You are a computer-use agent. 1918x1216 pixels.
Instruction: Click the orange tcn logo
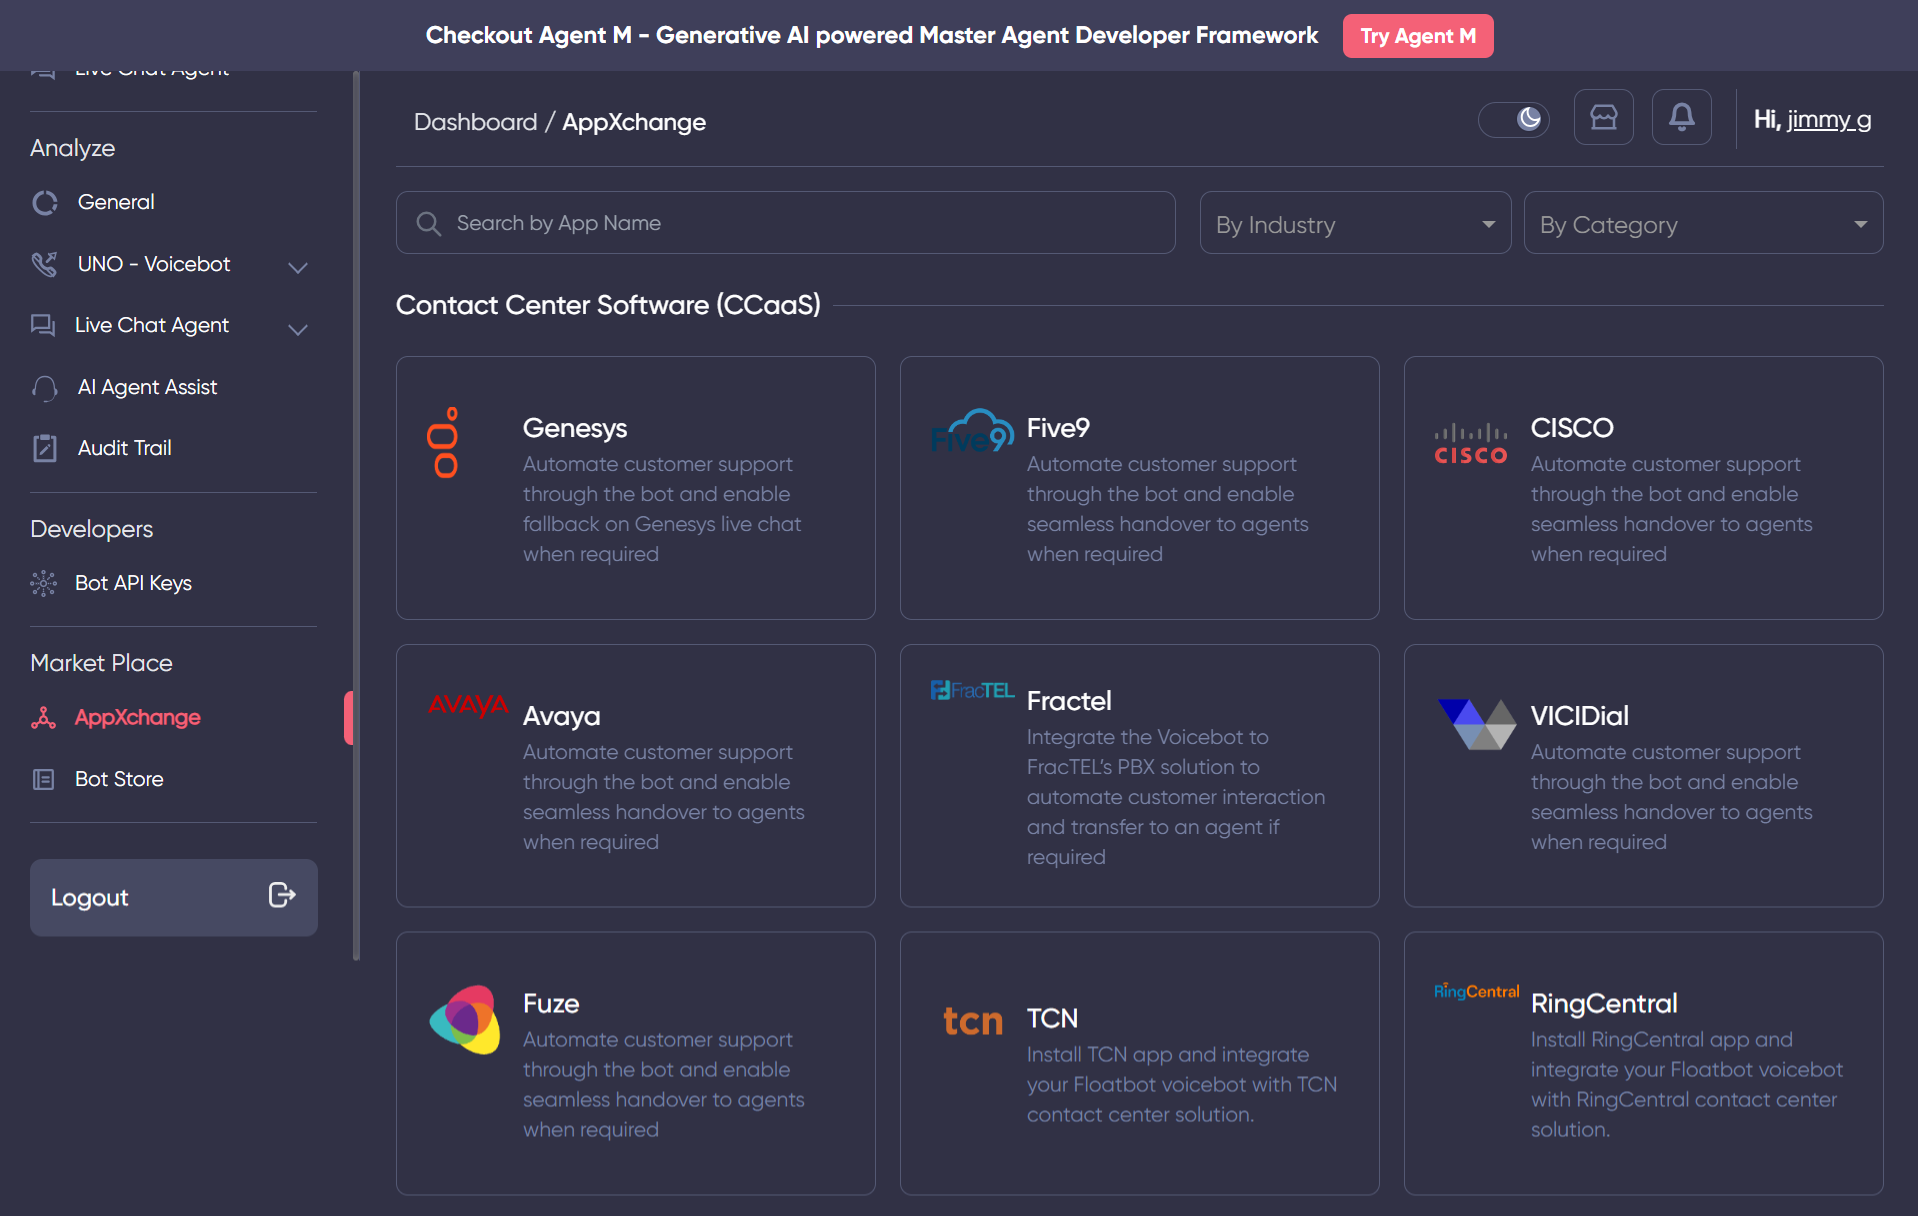click(x=973, y=1021)
